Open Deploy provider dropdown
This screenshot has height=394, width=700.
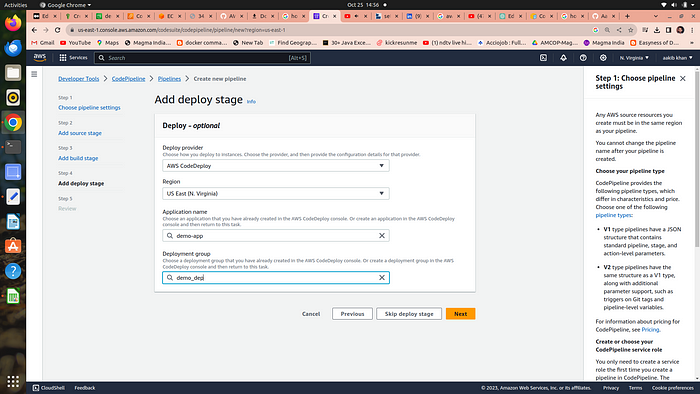pos(276,166)
